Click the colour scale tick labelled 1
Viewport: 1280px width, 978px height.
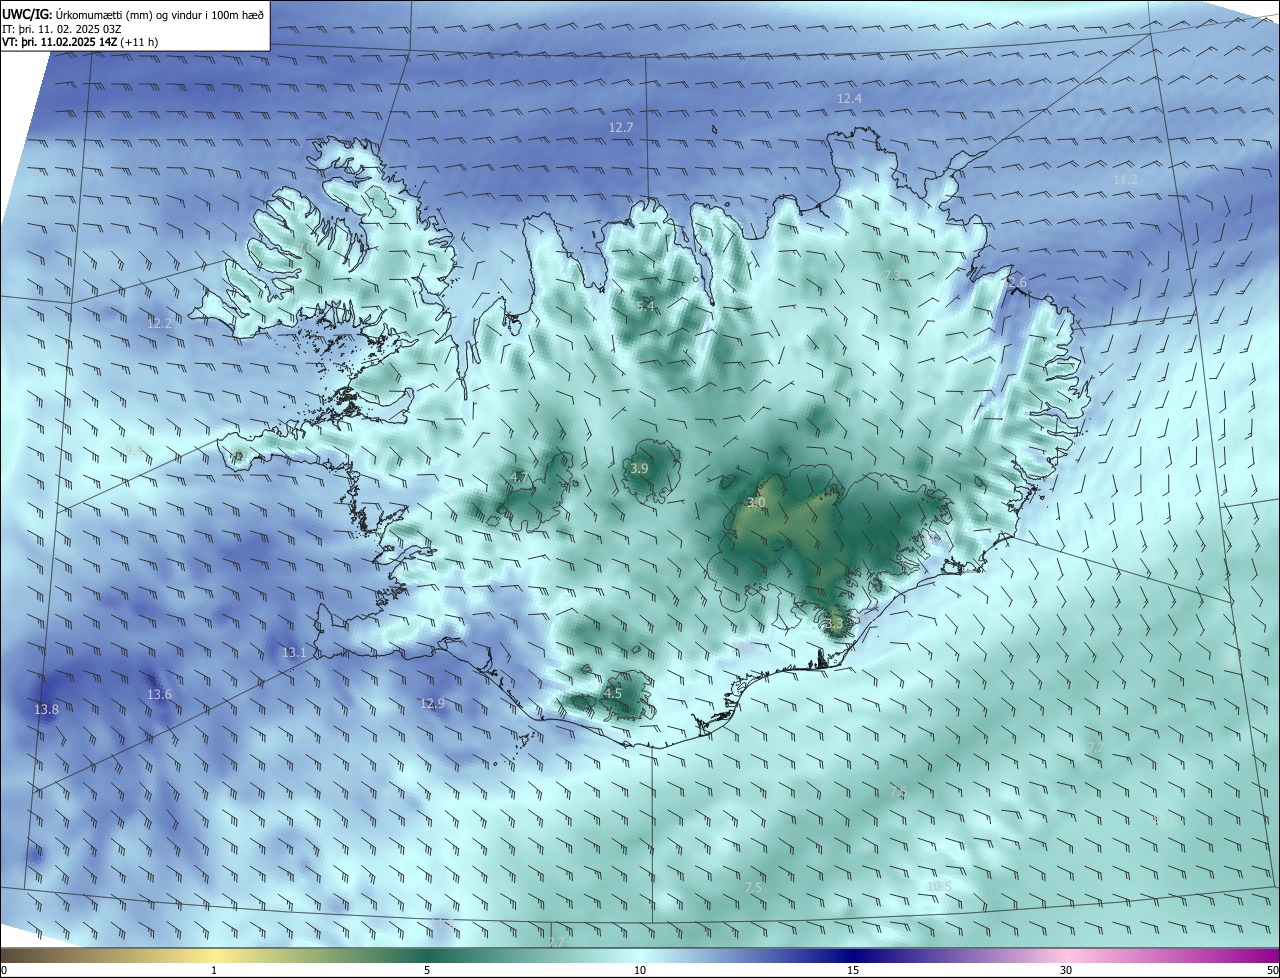point(214,970)
